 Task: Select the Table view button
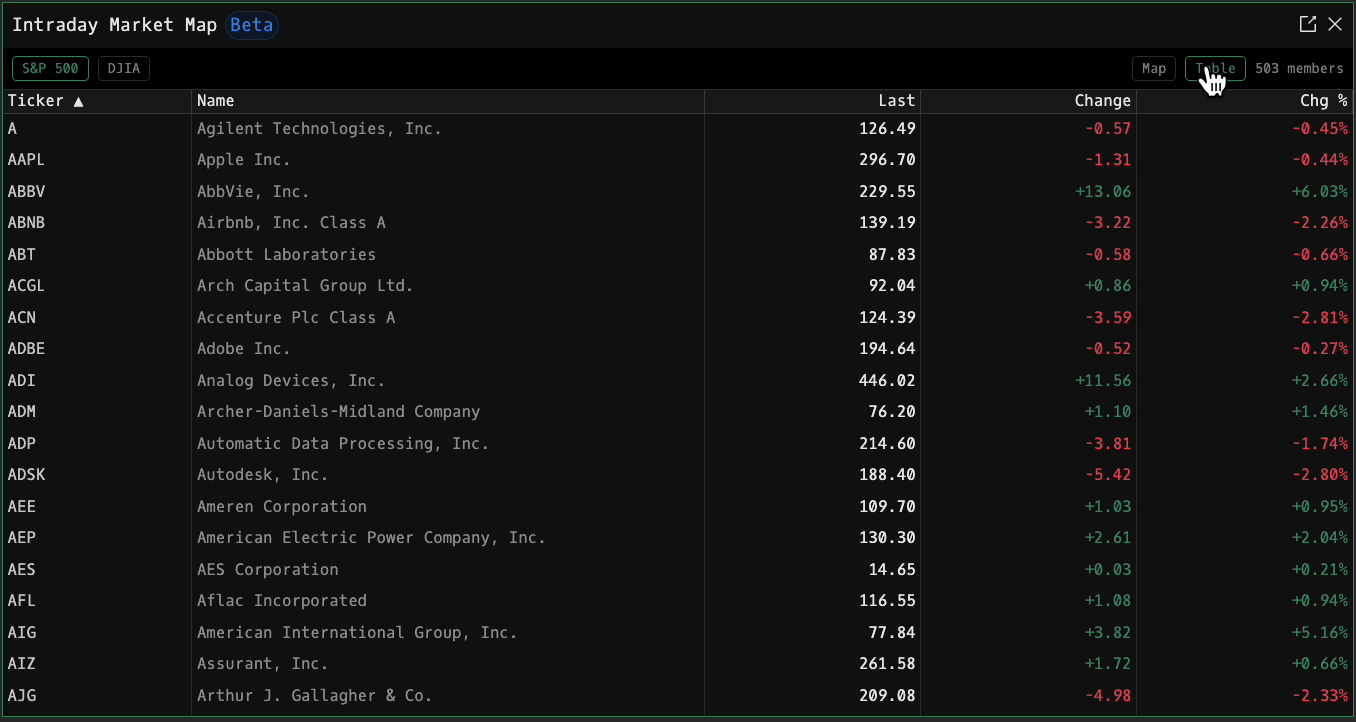coord(1215,69)
